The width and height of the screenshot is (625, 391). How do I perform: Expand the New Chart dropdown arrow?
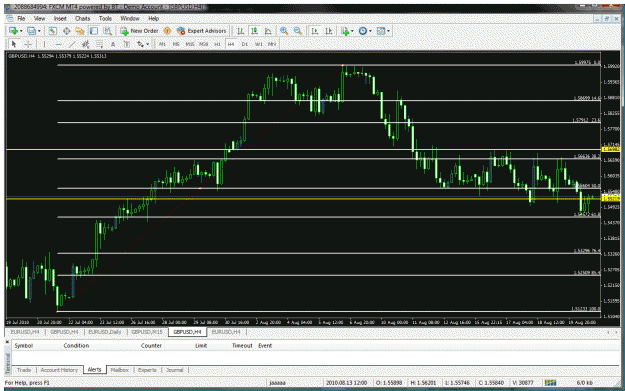(21, 31)
